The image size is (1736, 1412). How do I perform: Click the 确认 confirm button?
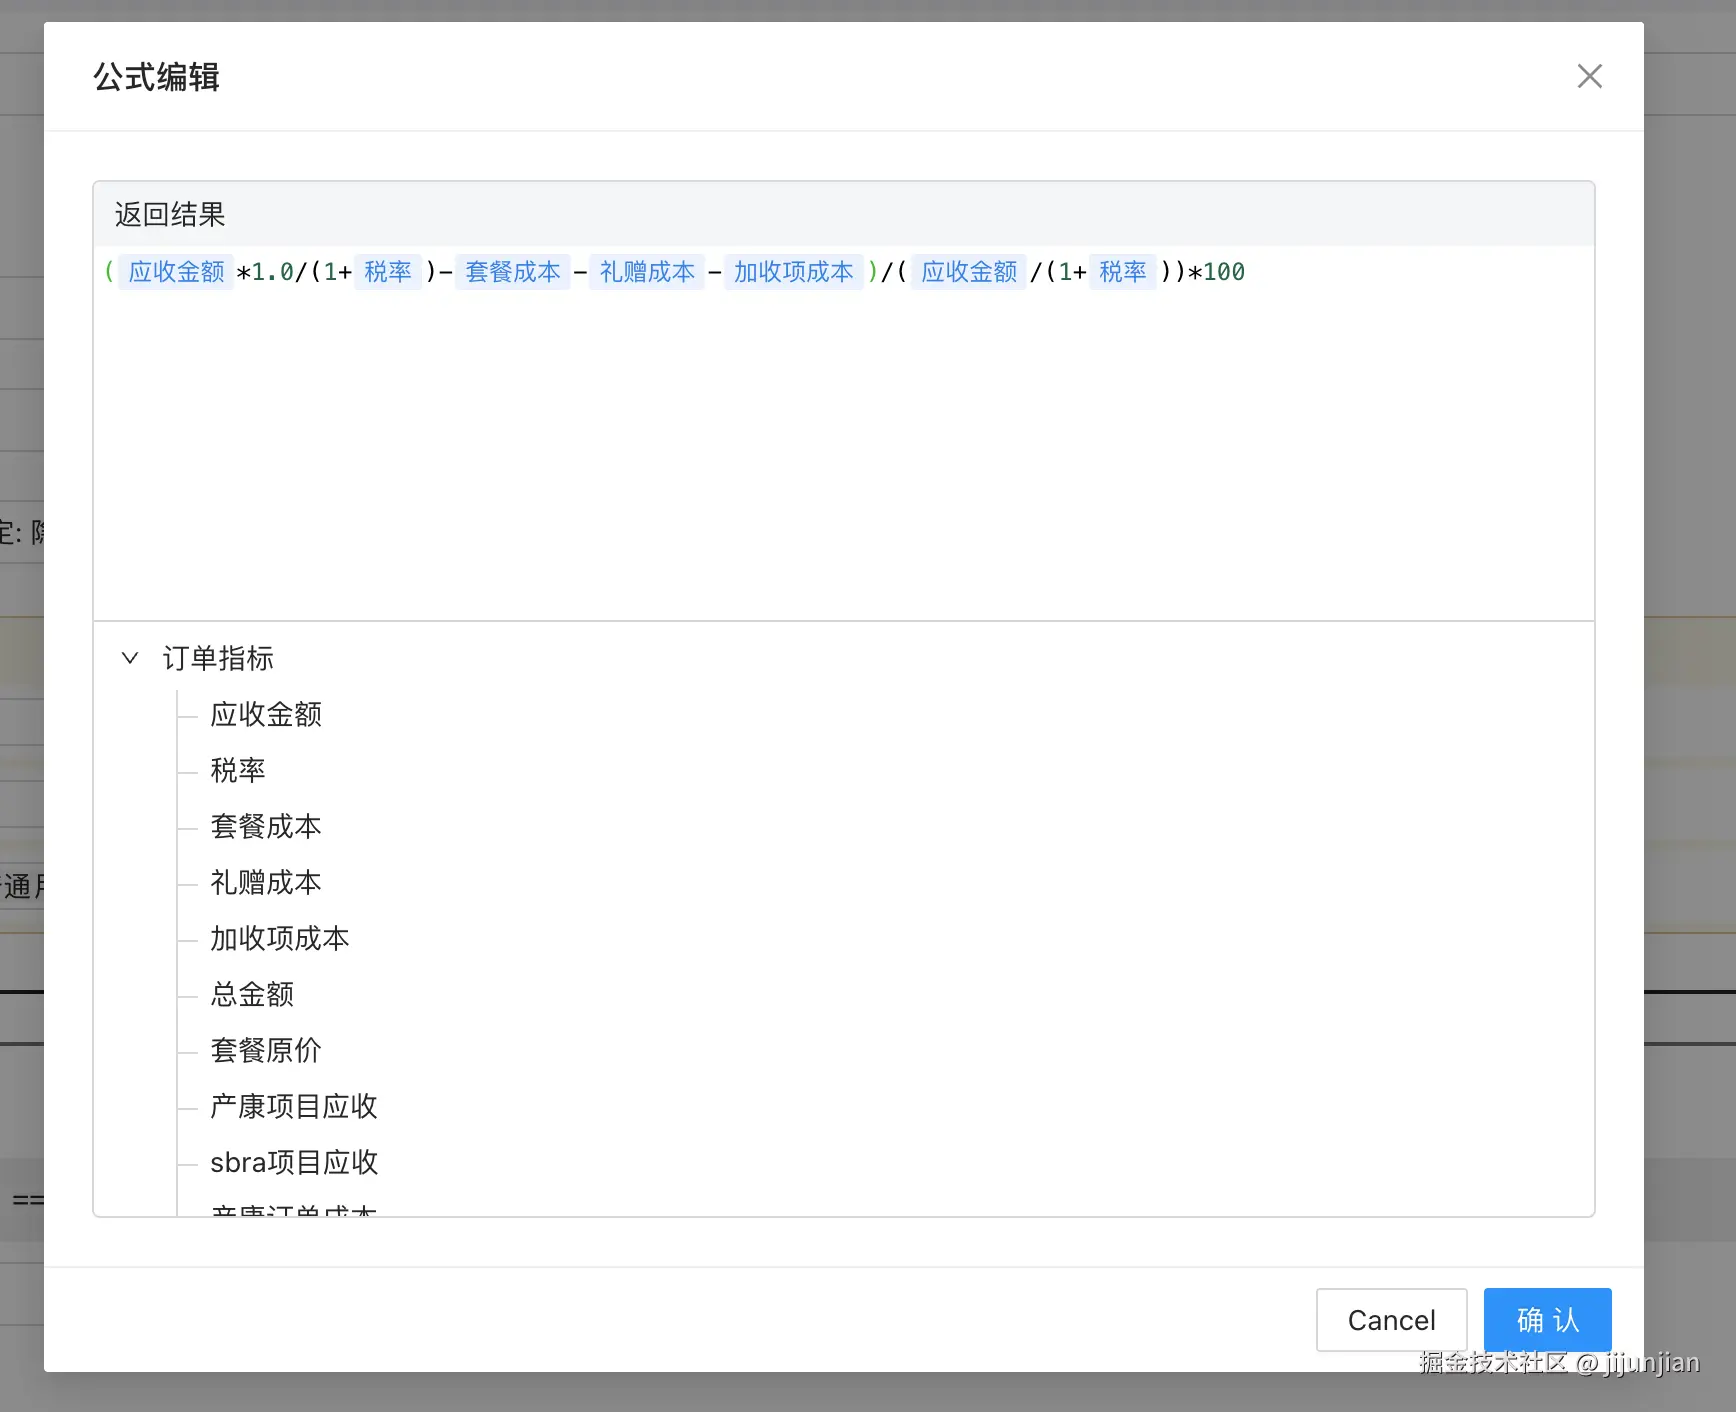coord(1547,1320)
